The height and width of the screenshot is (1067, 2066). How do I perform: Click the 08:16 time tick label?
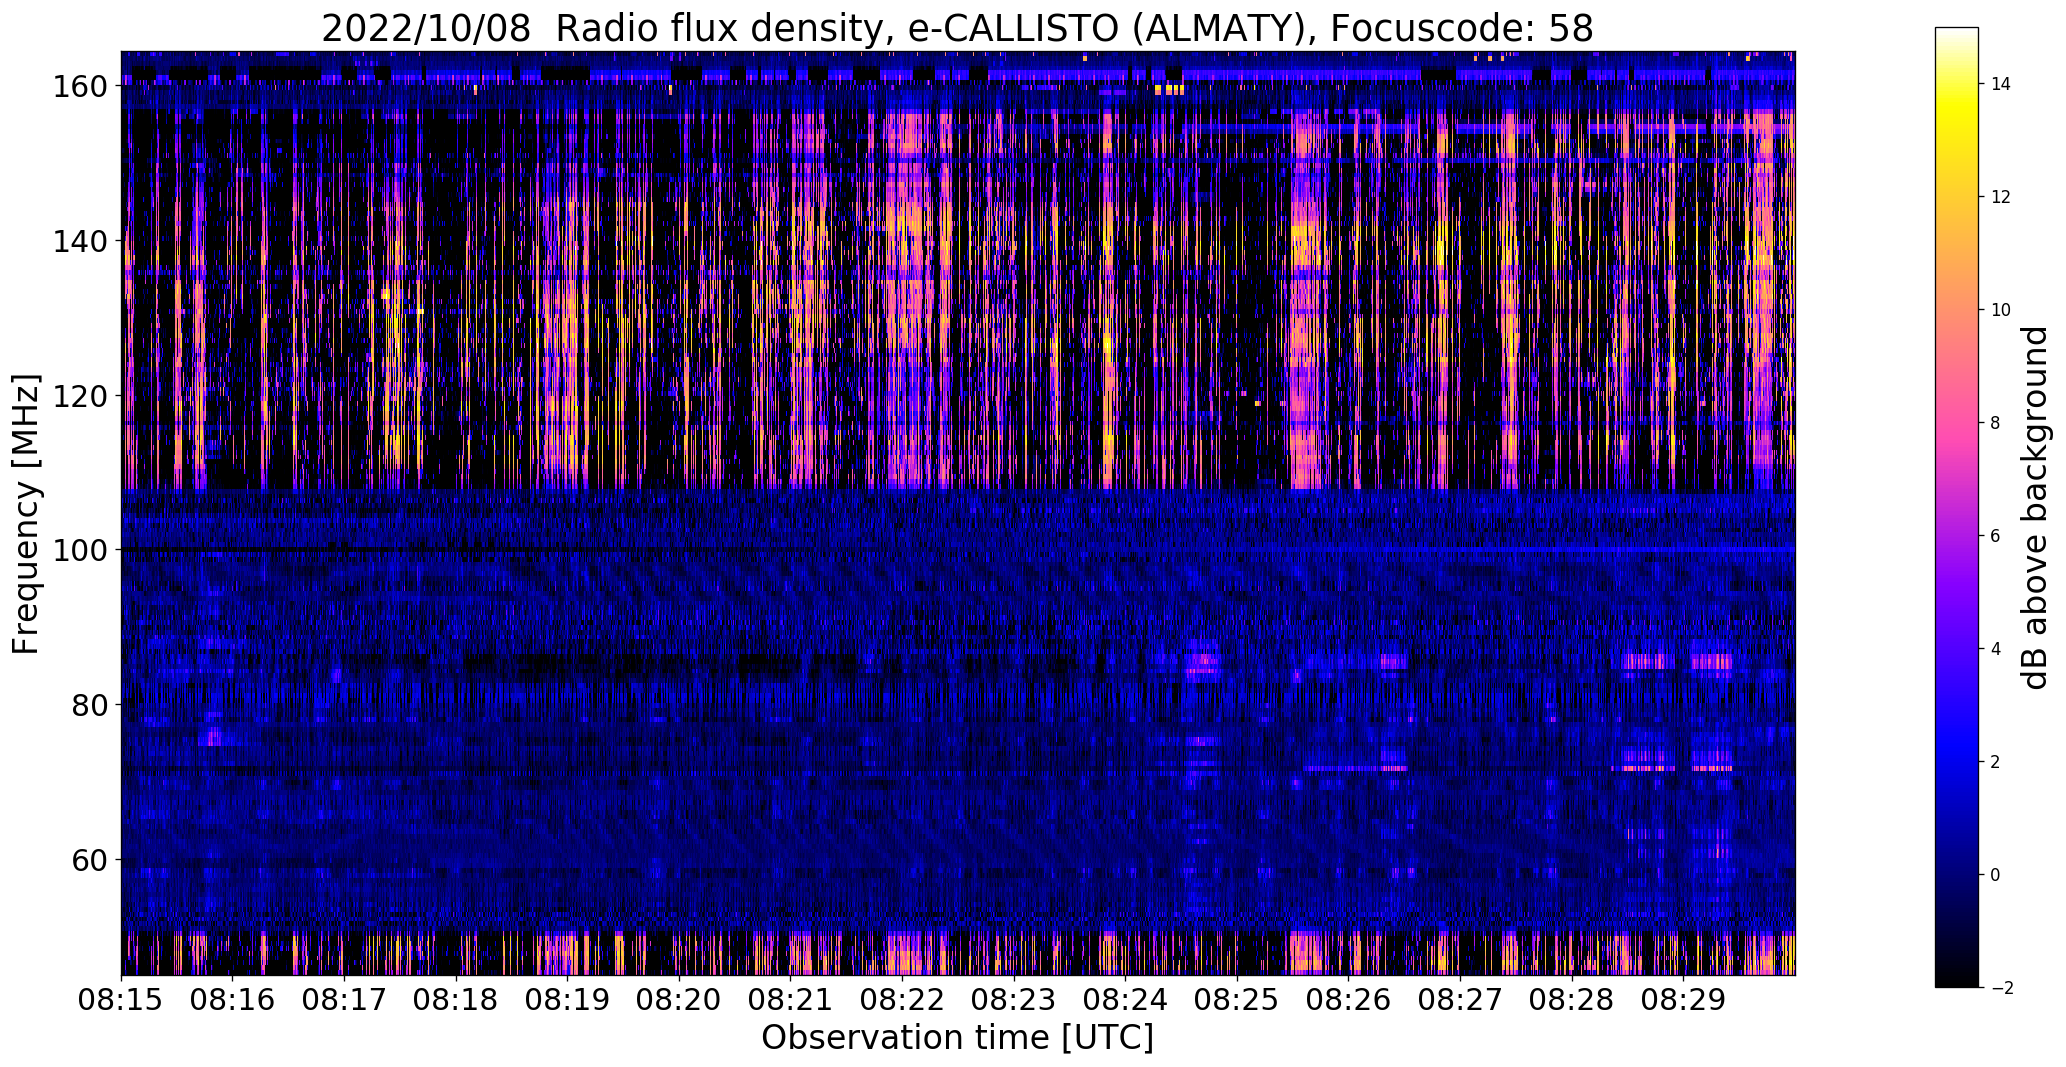[x=232, y=1000]
